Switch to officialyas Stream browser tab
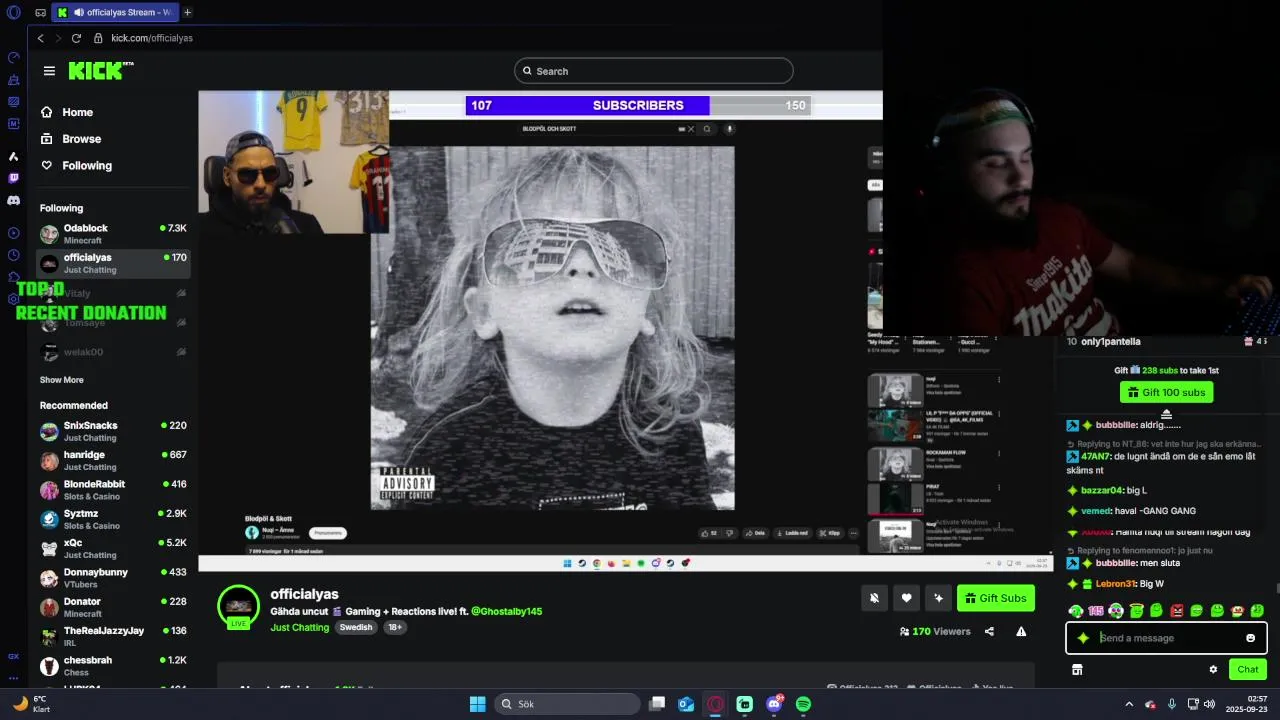This screenshot has width=1280, height=720. [115, 12]
